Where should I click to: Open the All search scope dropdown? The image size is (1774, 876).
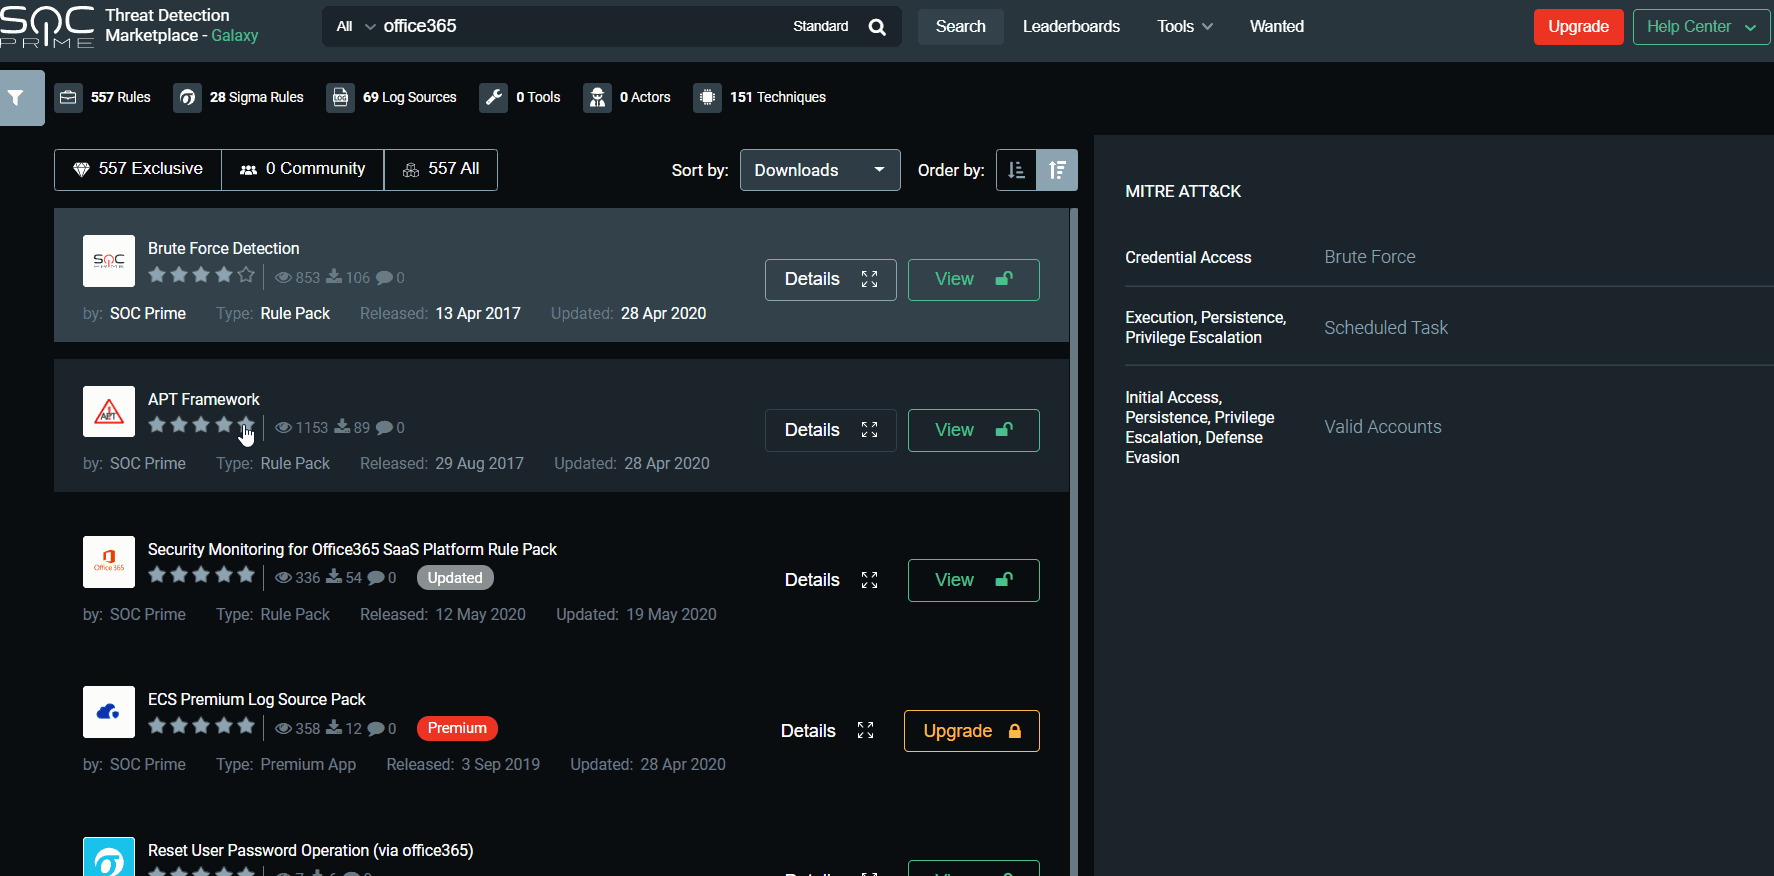[356, 27]
